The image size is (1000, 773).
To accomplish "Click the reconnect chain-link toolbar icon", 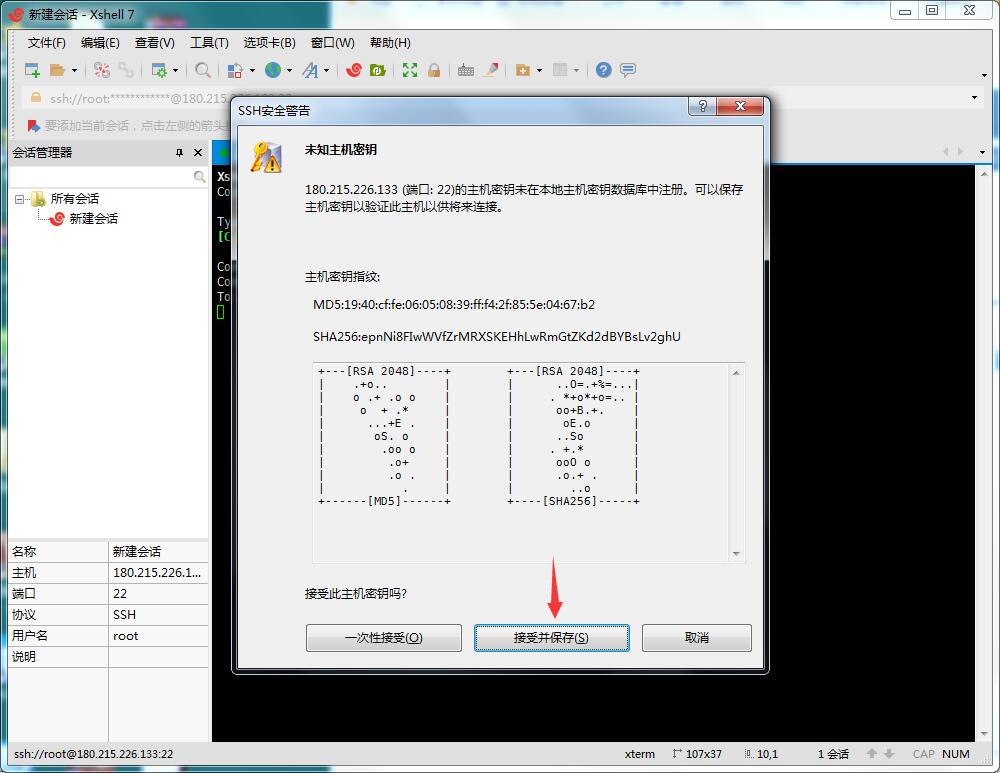I will [126, 70].
